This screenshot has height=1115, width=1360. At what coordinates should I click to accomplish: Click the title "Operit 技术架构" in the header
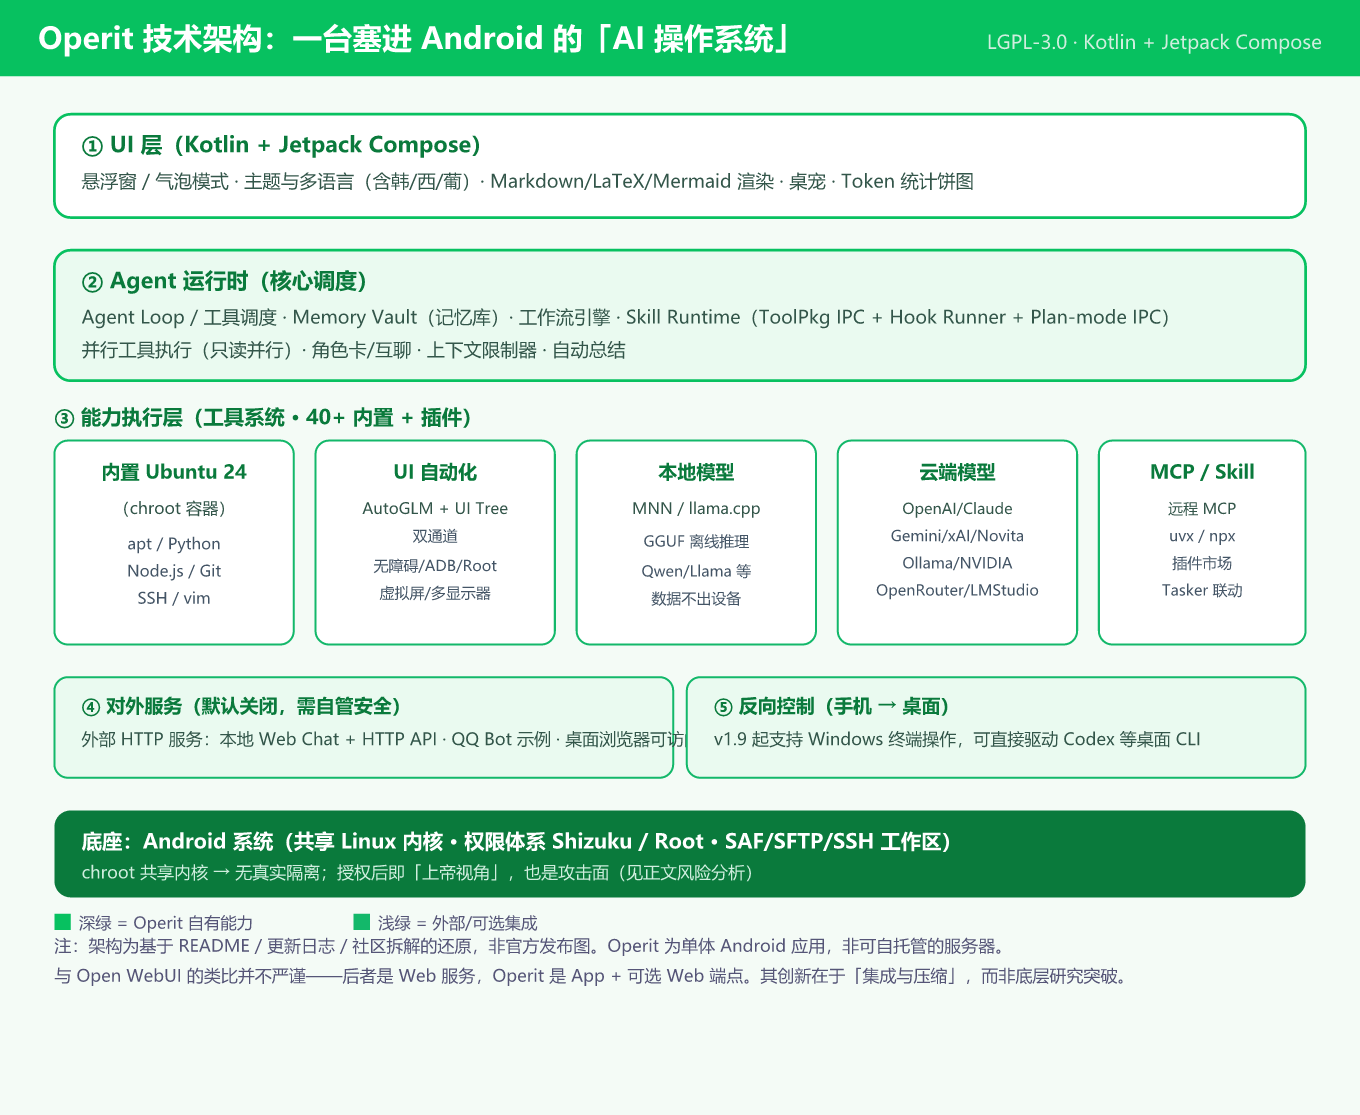tap(150, 39)
